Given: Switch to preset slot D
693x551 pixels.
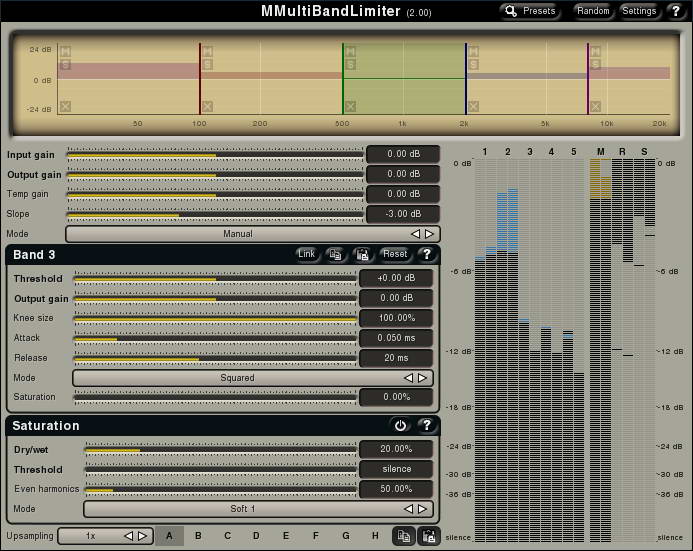Looking at the screenshot, I should 256,536.
